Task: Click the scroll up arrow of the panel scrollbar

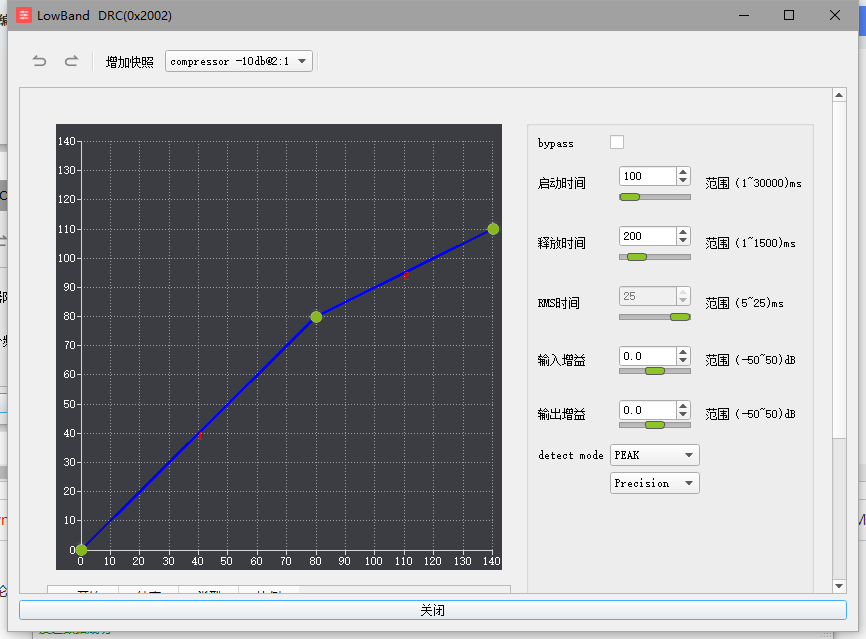Action: (839, 95)
